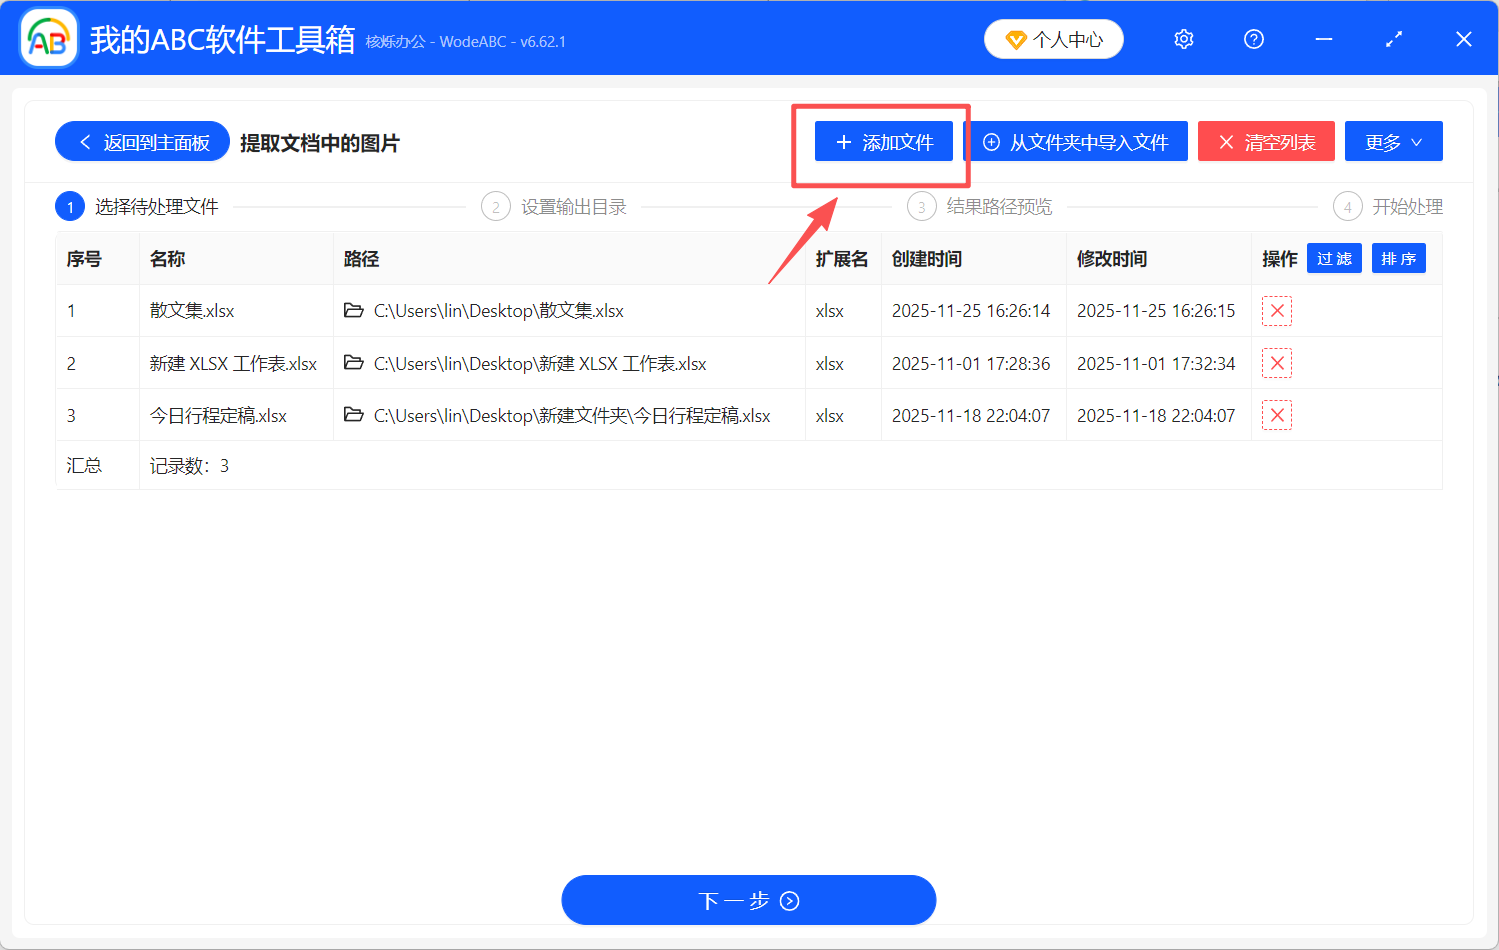Click the AB logo in the top left

click(x=48, y=37)
